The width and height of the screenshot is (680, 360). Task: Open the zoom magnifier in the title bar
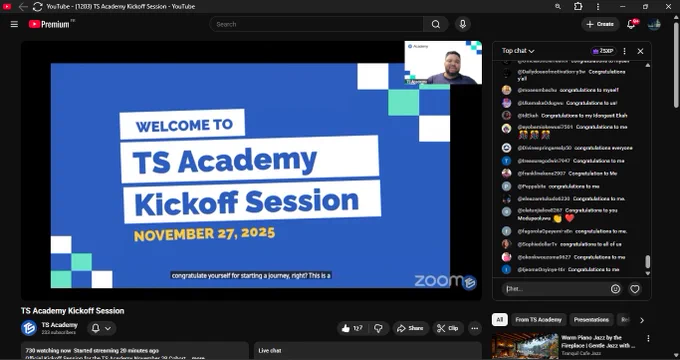[x=558, y=7]
